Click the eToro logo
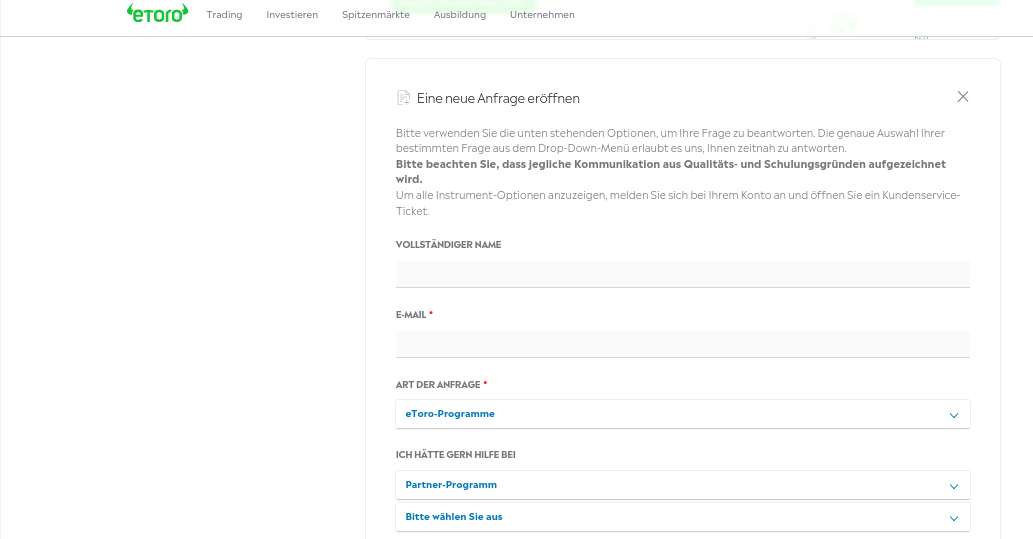1033x539 pixels. 157,13
